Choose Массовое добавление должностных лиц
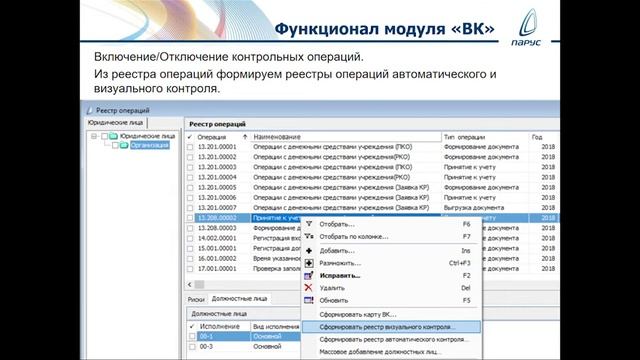Image resolution: width=640 pixels, height=360 pixels. pyautogui.click(x=392, y=351)
